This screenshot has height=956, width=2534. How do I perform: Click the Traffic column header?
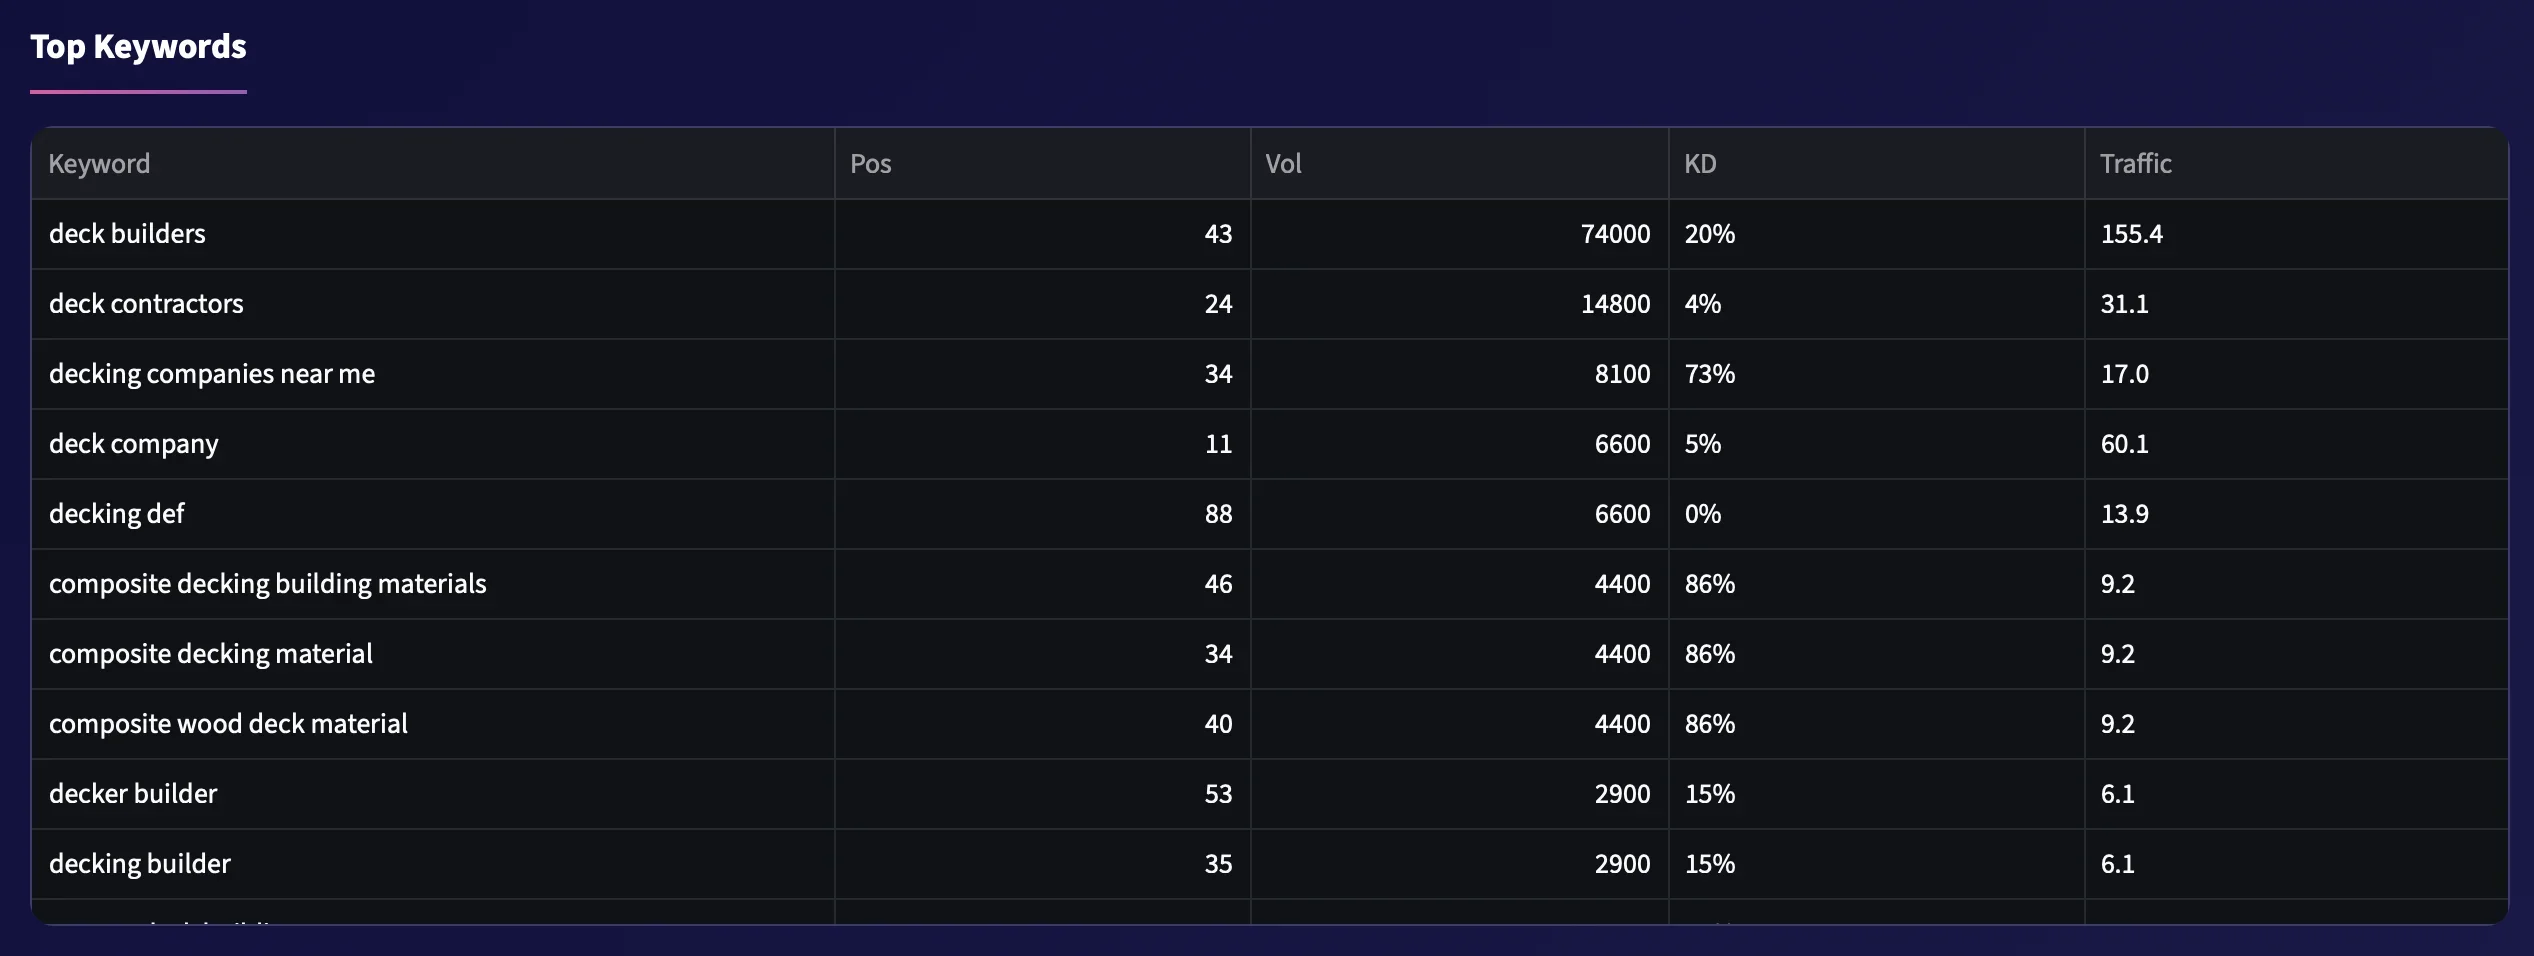click(x=2135, y=164)
